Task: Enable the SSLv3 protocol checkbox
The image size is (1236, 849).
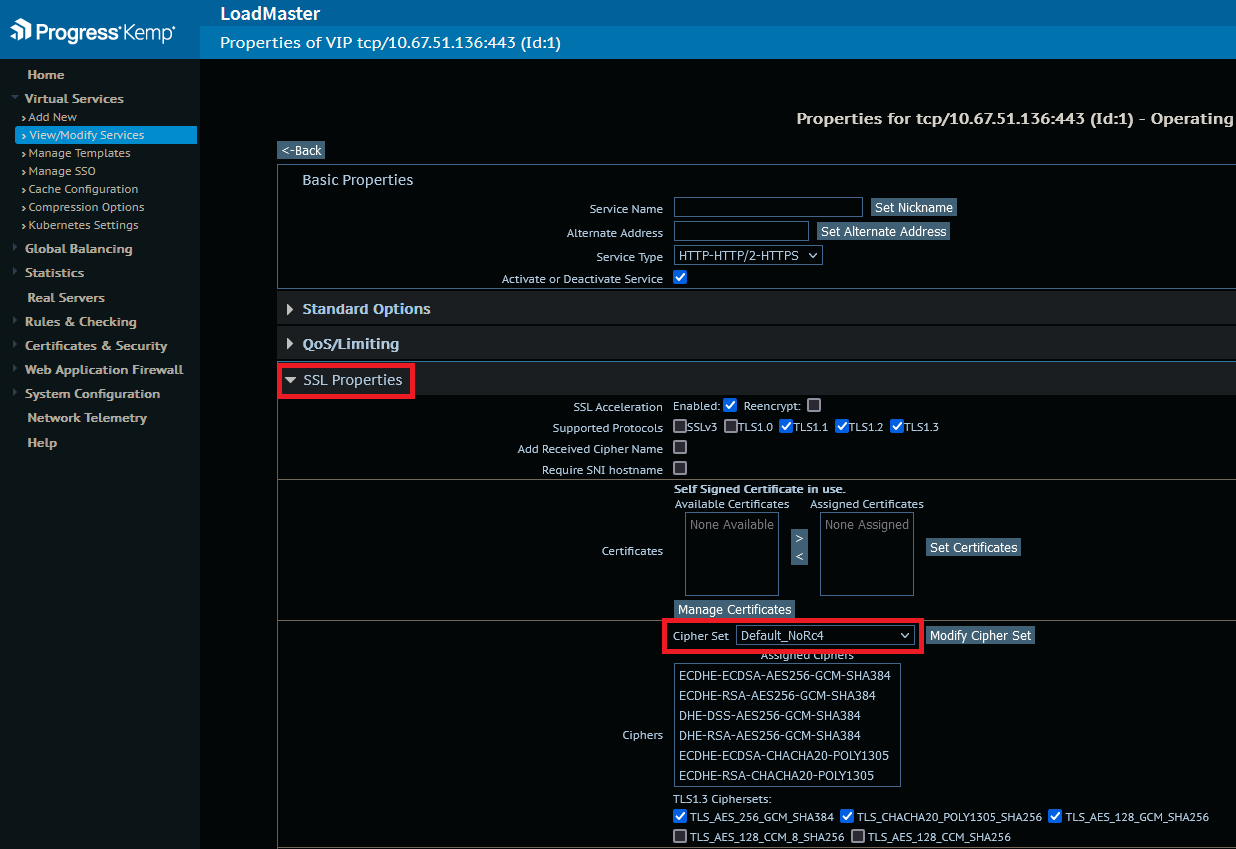Action: point(680,426)
